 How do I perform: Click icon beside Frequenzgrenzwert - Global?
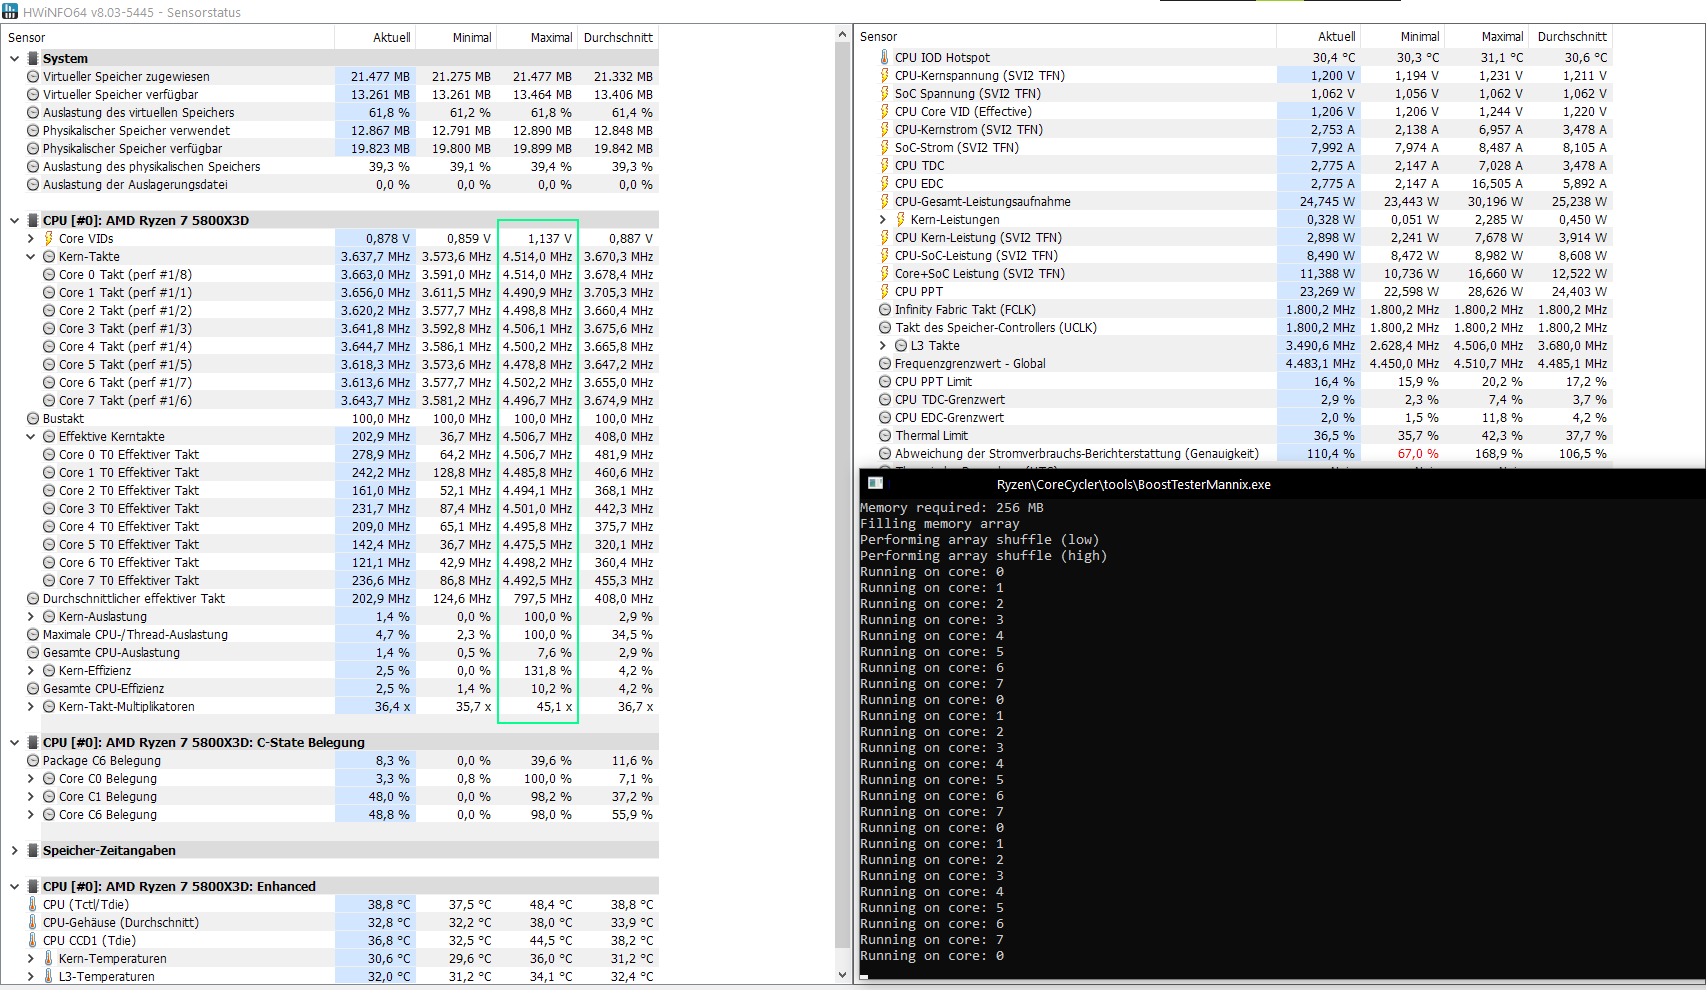(885, 363)
